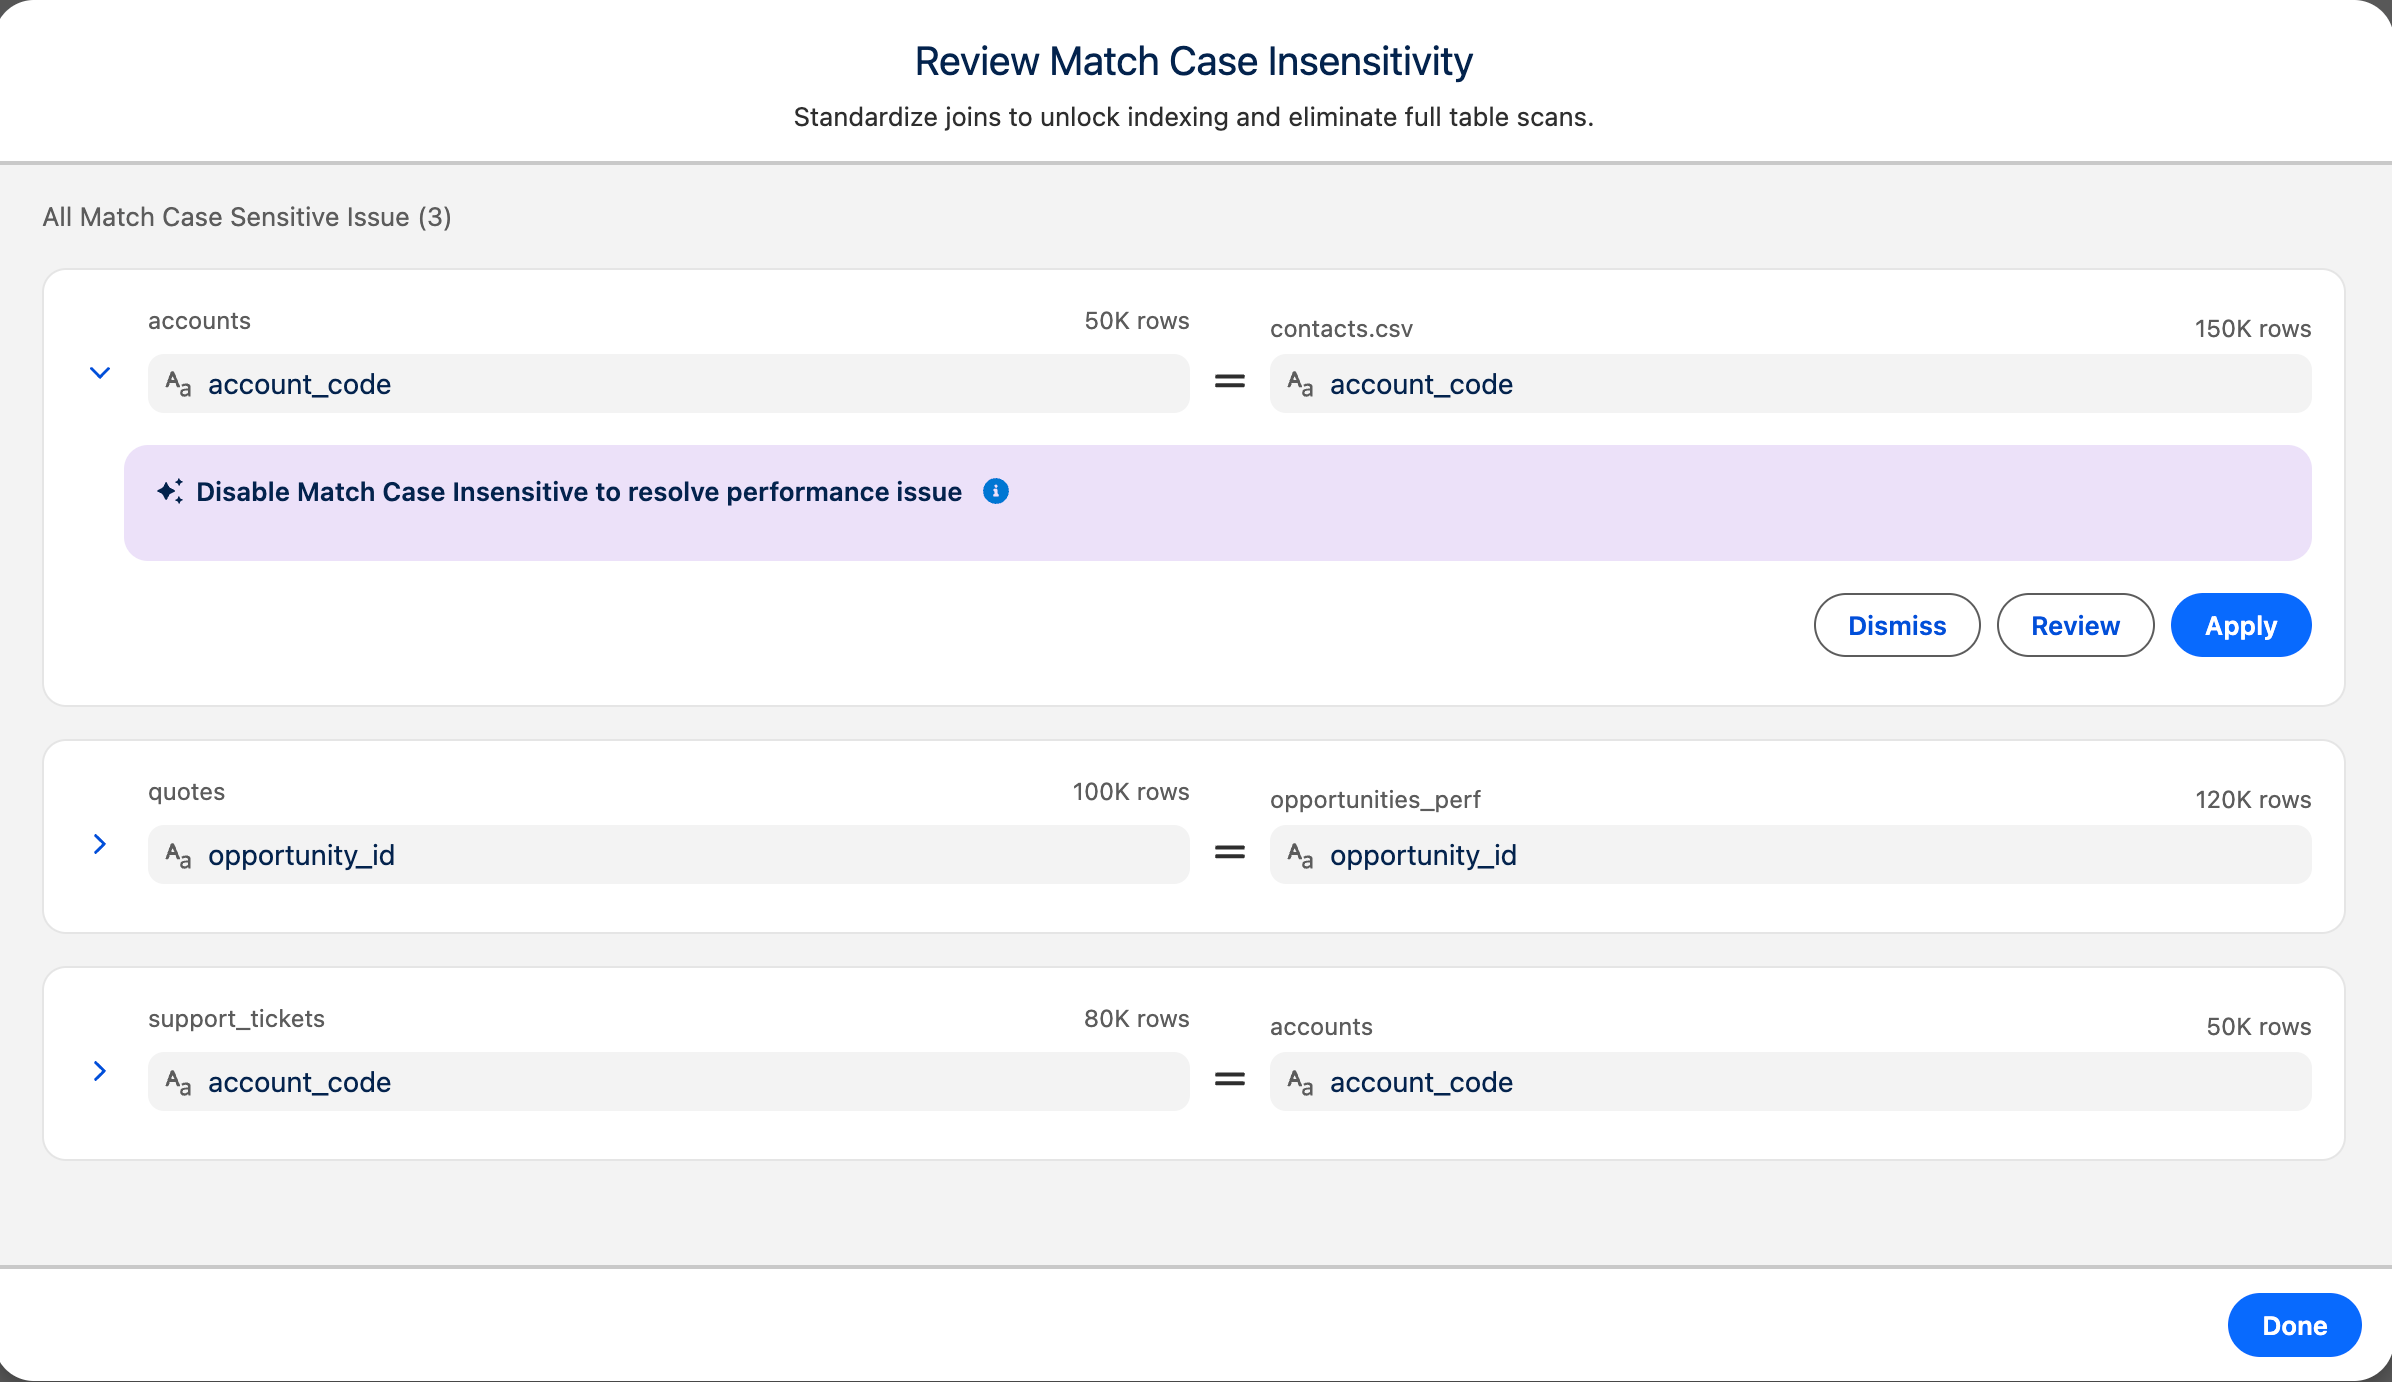Collapse the accounts to contacts.csv issue
Screen dimensions: 2392x1382
tap(100, 373)
